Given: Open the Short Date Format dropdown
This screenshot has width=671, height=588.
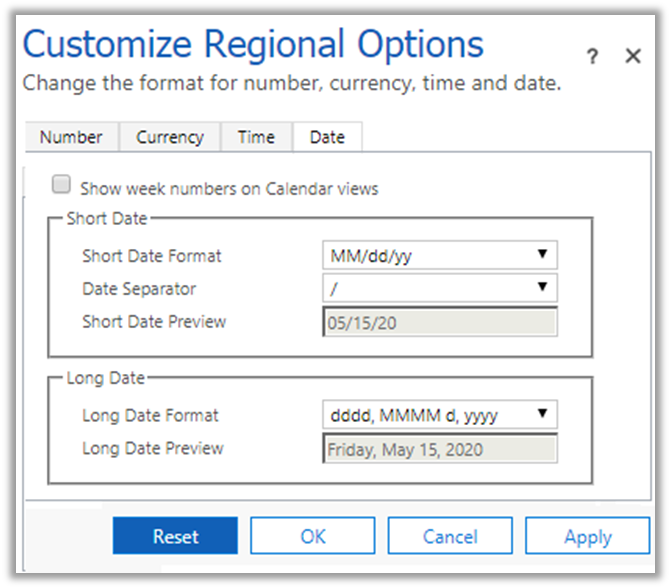Looking at the screenshot, I should (x=440, y=255).
